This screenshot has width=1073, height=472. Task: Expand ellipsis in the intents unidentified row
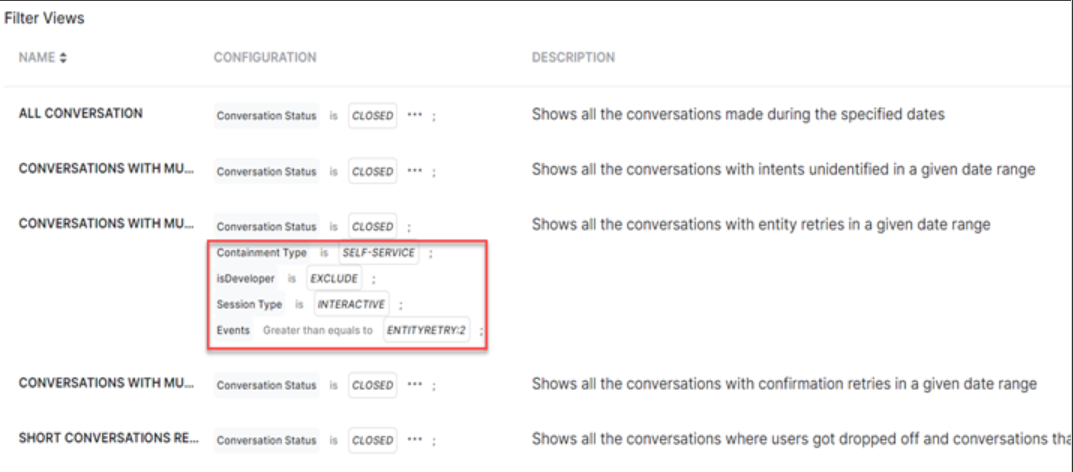tap(414, 171)
